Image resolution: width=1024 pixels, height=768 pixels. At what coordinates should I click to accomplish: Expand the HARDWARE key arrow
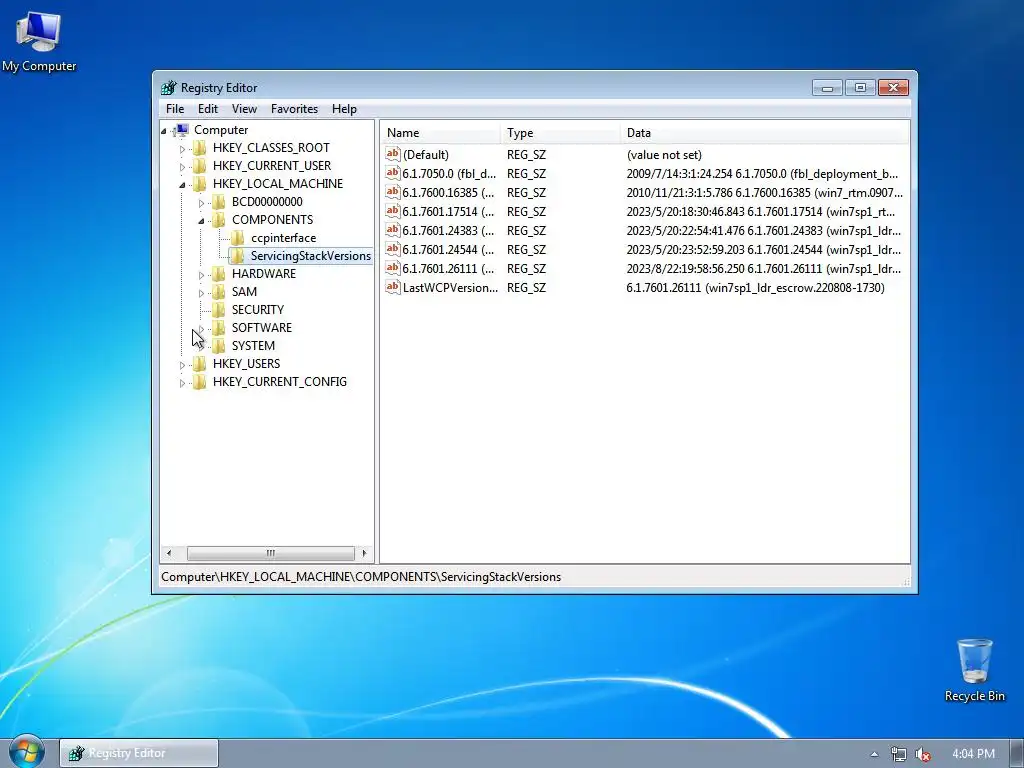point(201,275)
